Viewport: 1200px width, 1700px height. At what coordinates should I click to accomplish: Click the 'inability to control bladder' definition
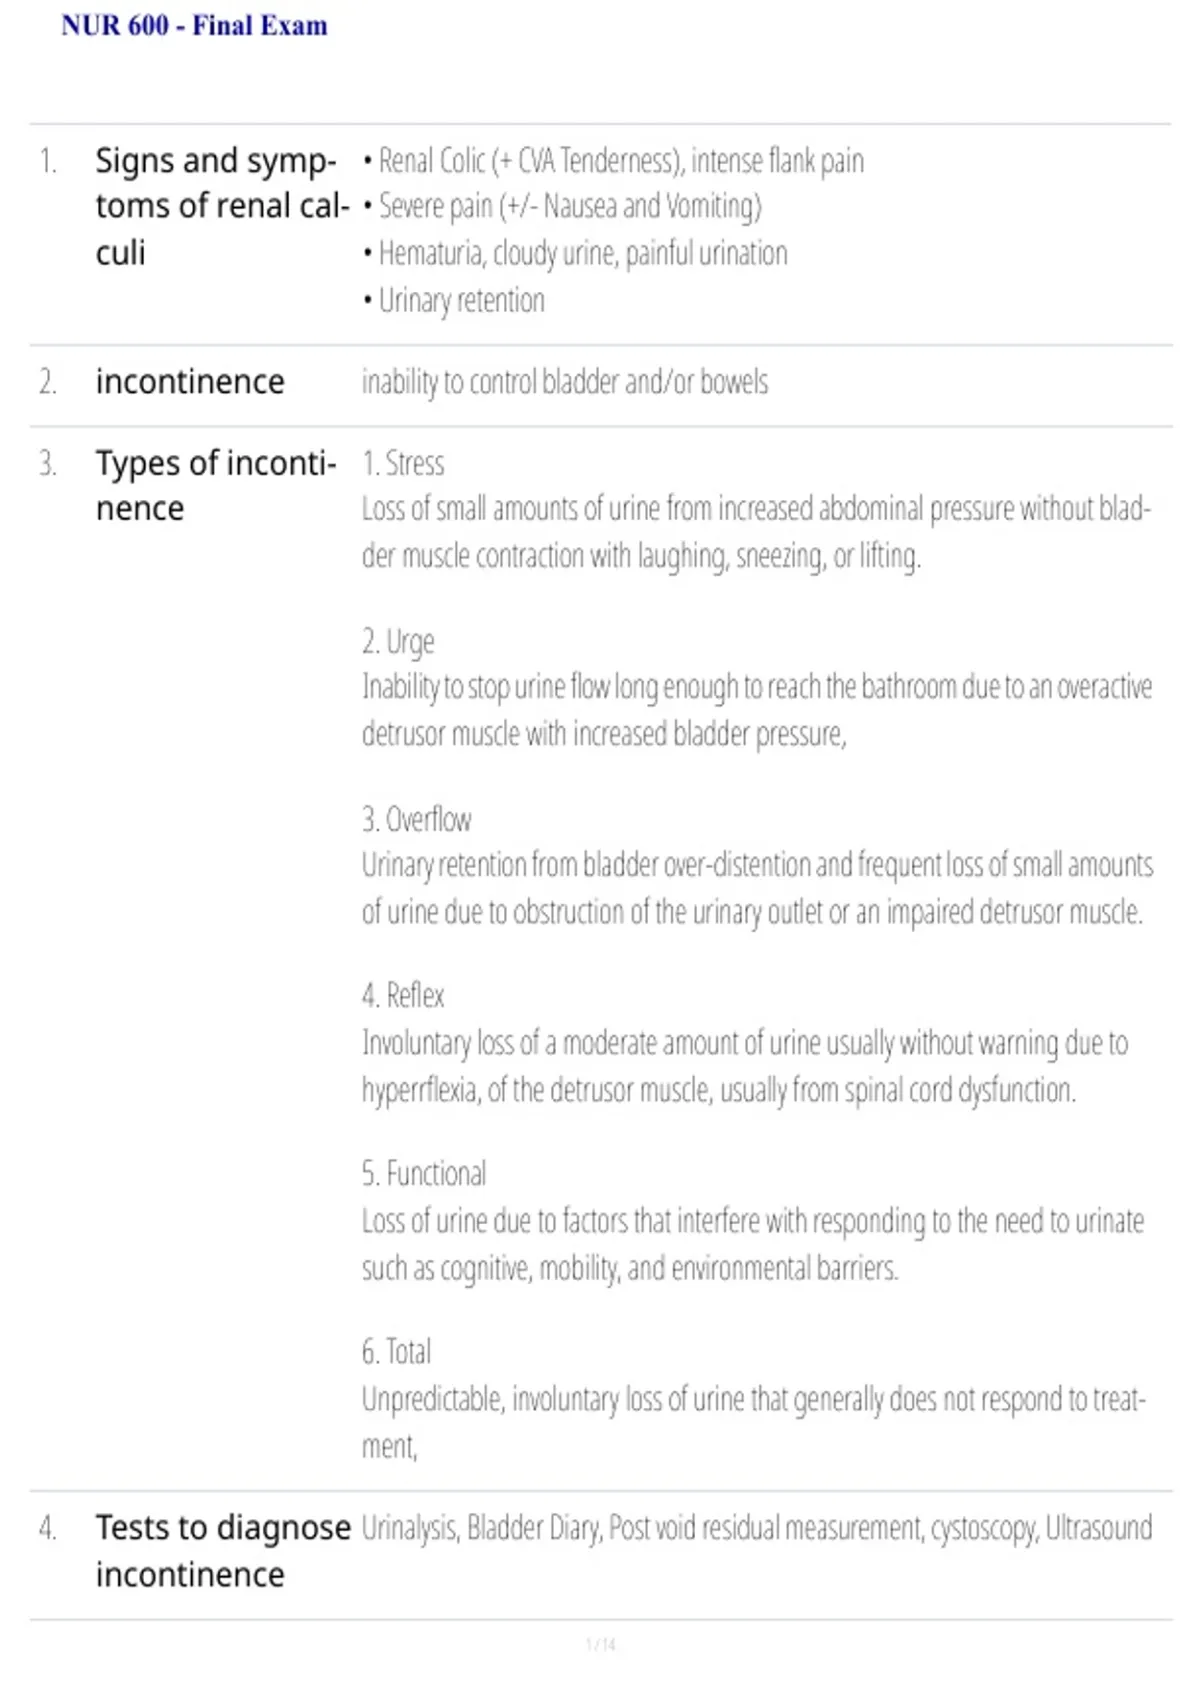tap(565, 382)
